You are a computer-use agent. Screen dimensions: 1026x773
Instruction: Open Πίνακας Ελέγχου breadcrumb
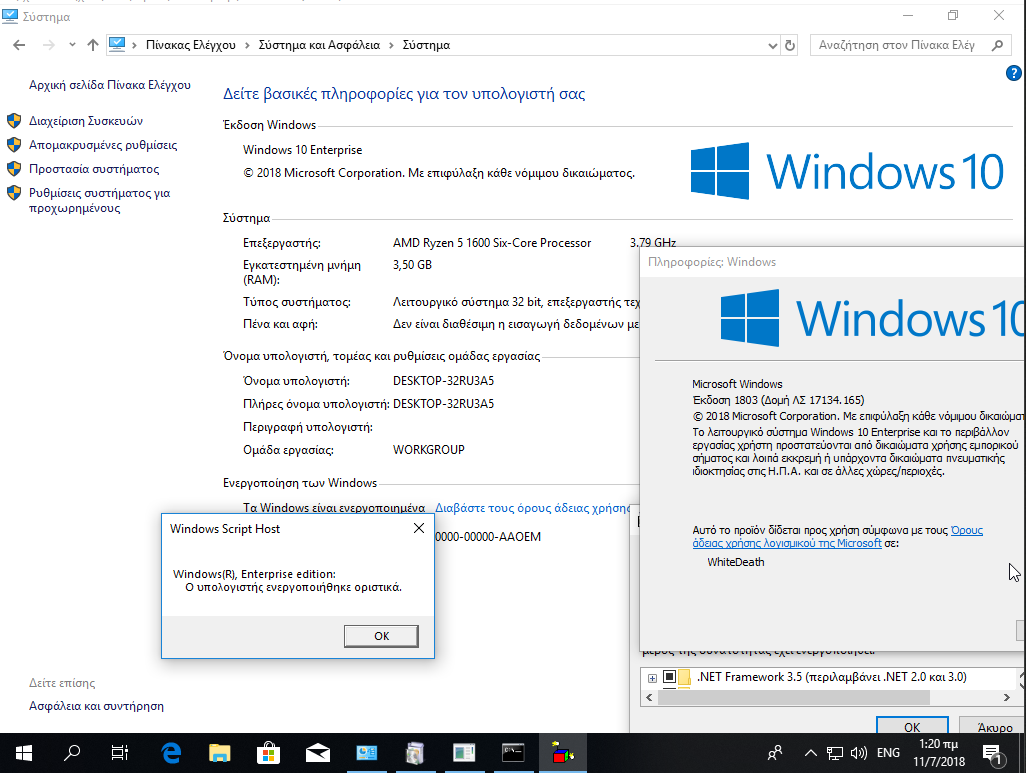(x=190, y=45)
